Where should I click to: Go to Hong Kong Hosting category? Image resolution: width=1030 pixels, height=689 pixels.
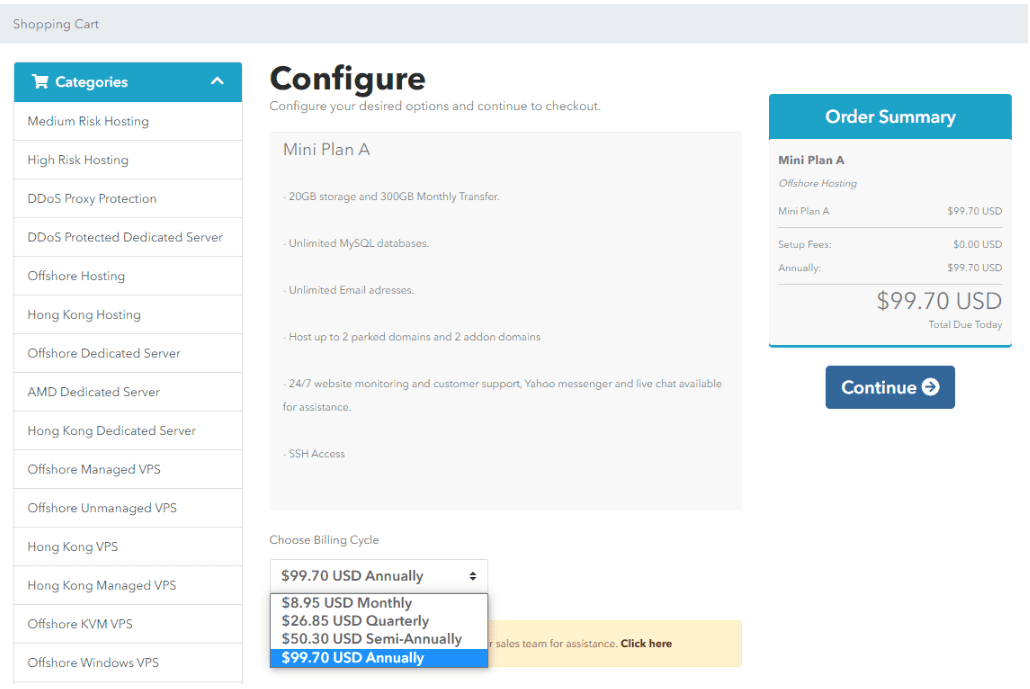click(x=127, y=315)
